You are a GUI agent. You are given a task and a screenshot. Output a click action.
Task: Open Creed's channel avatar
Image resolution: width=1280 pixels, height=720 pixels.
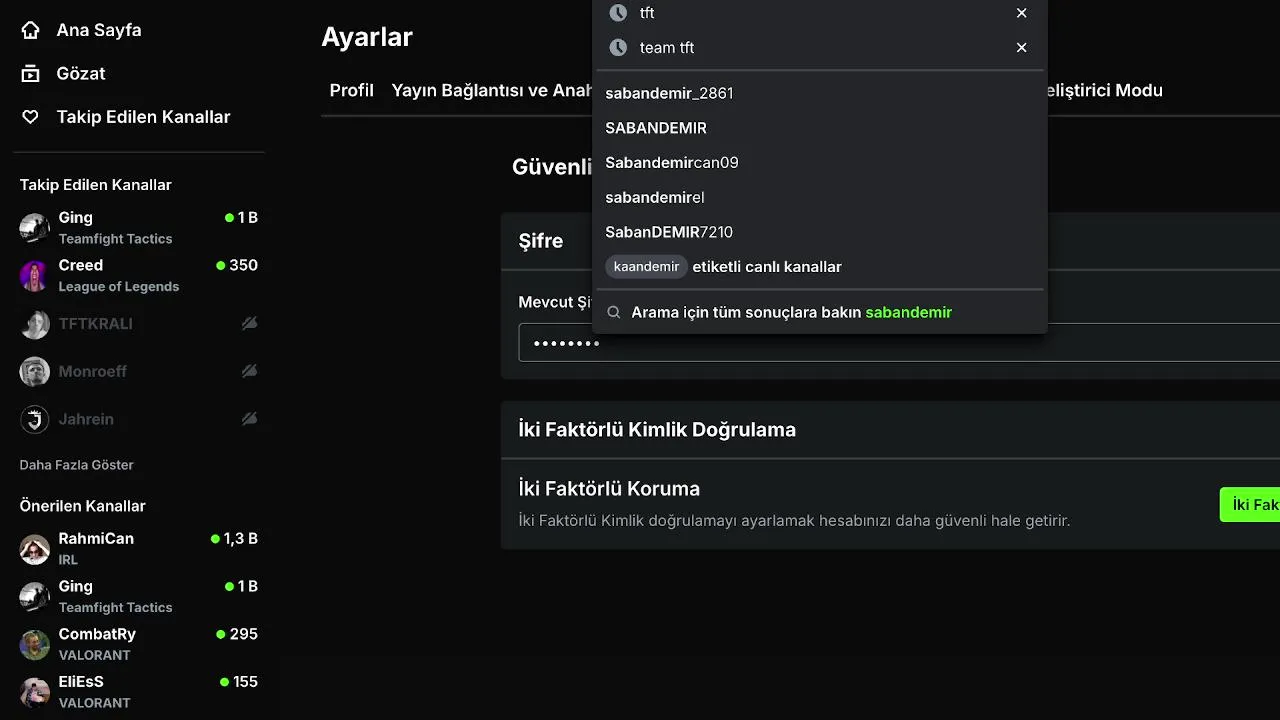(x=35, y=275)
